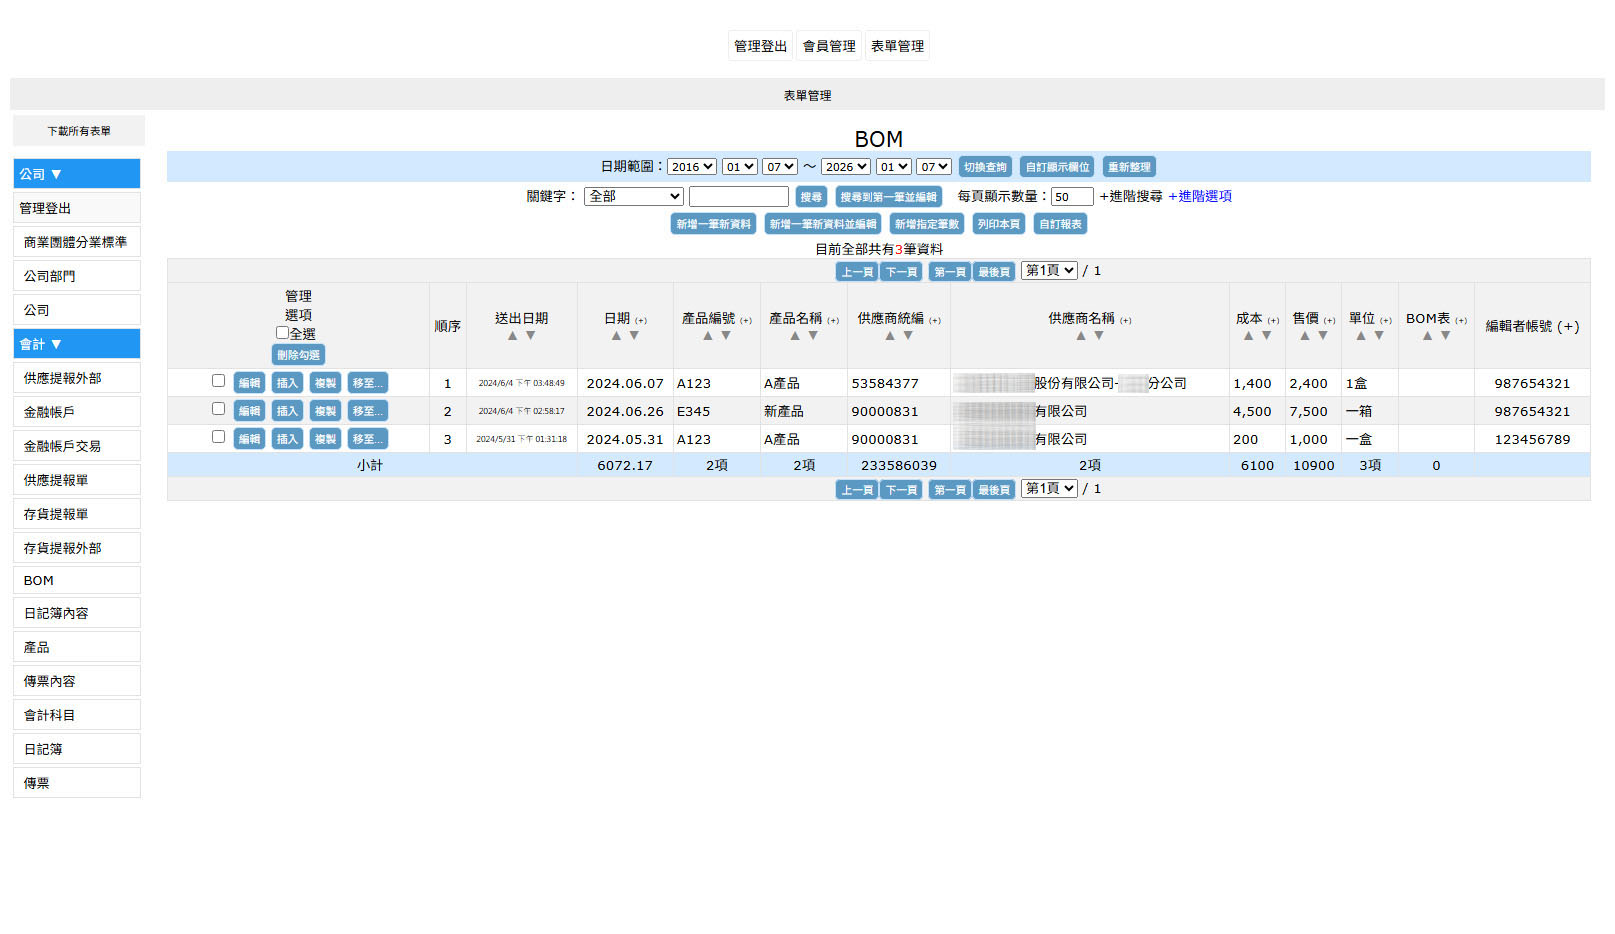This screenshot has height=934, width=1615.
Task: Sort 單位 column ascending arrow
Action: click(1360, 336)
